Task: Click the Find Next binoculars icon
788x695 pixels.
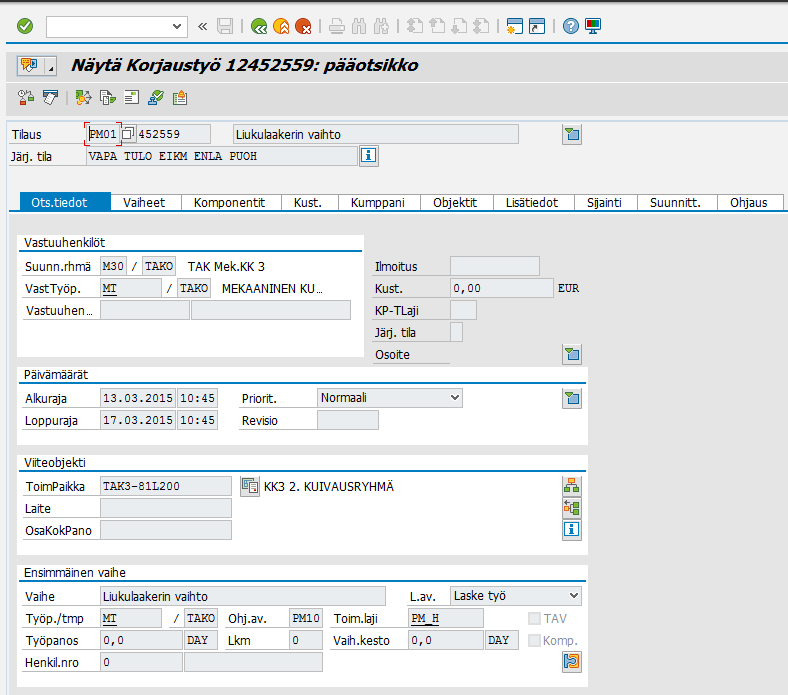Action: point(381,26)
